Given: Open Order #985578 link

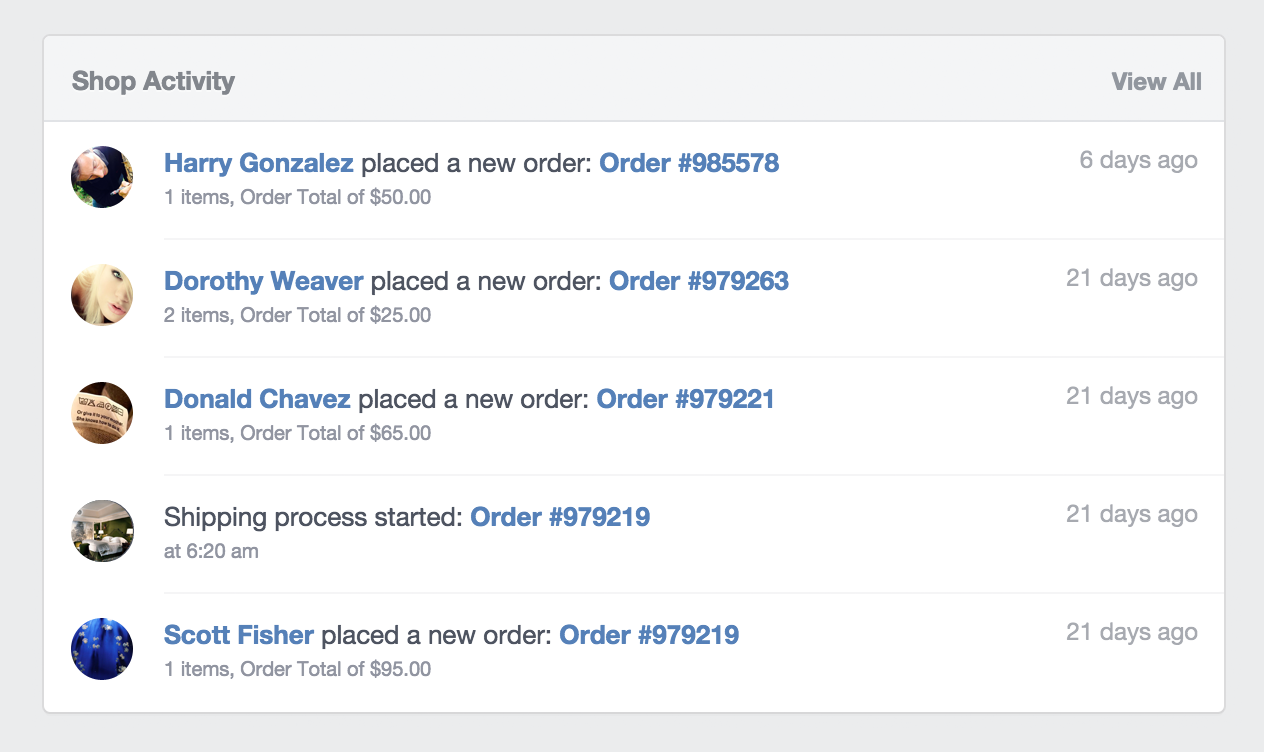Looking at the screenshot, I should click(x=689, y=163).
